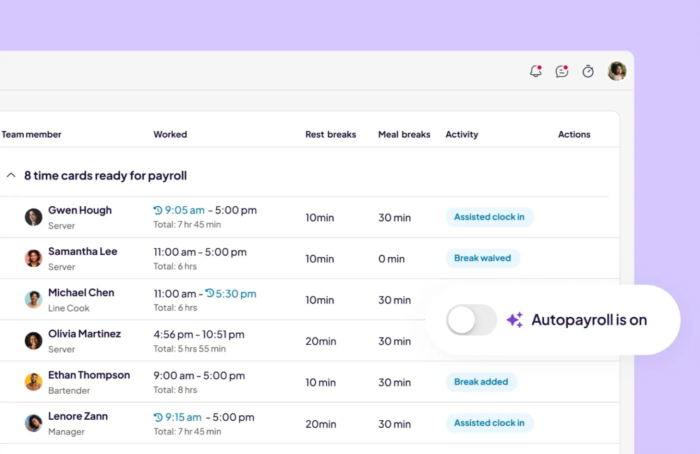The height and width of the screenshot is (454, 700).
Task: Click the edited 9:05 am clock-in time
Action: [184, 210]
